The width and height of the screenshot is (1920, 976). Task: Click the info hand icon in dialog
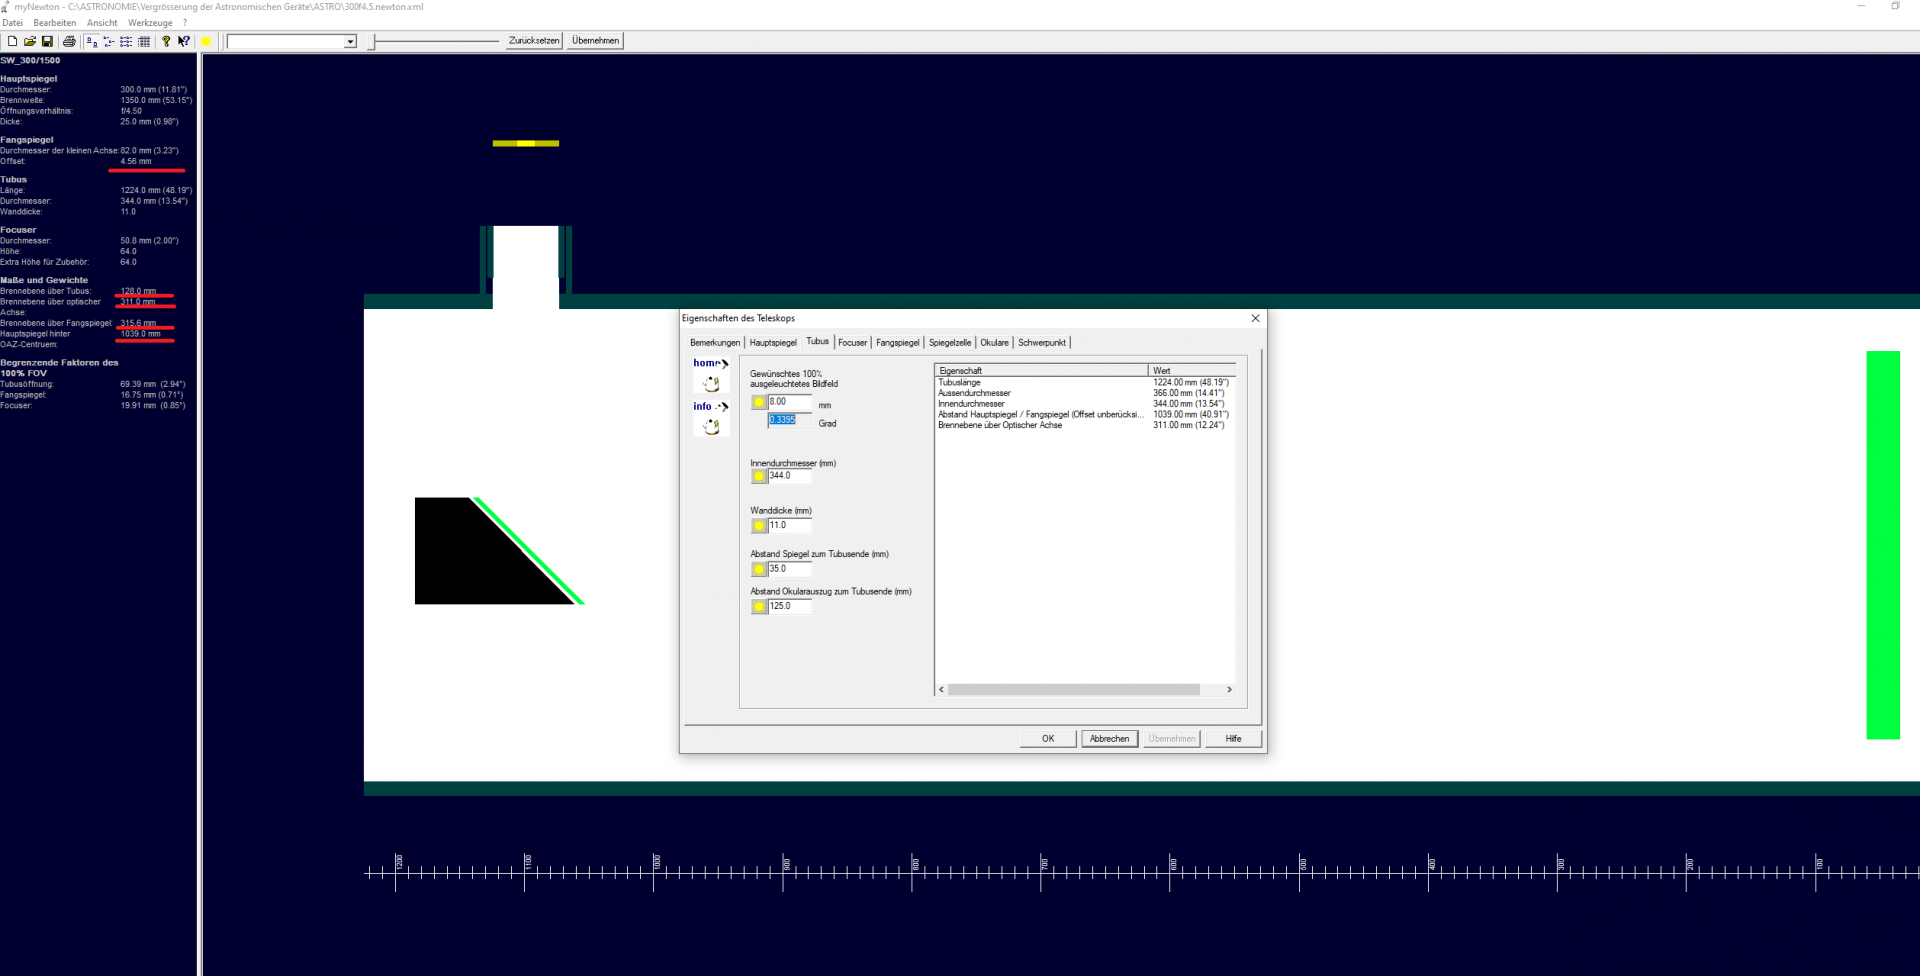click(711, 418)
